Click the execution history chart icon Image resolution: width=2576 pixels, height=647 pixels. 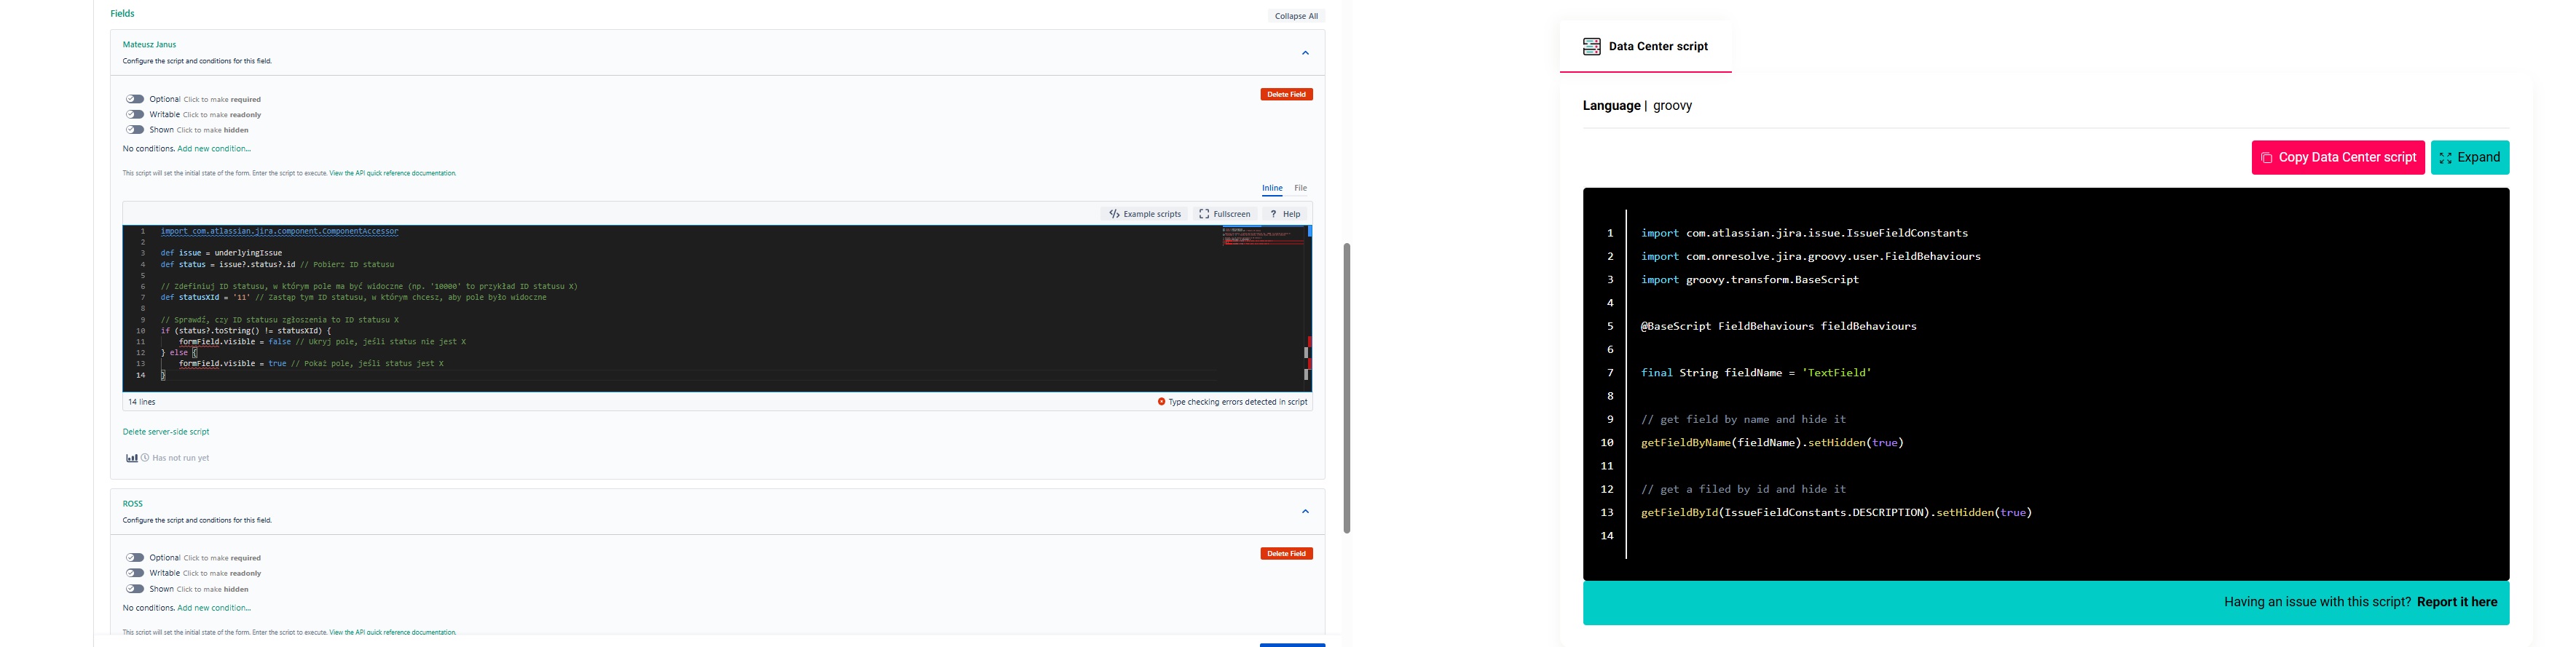point(131,458)
